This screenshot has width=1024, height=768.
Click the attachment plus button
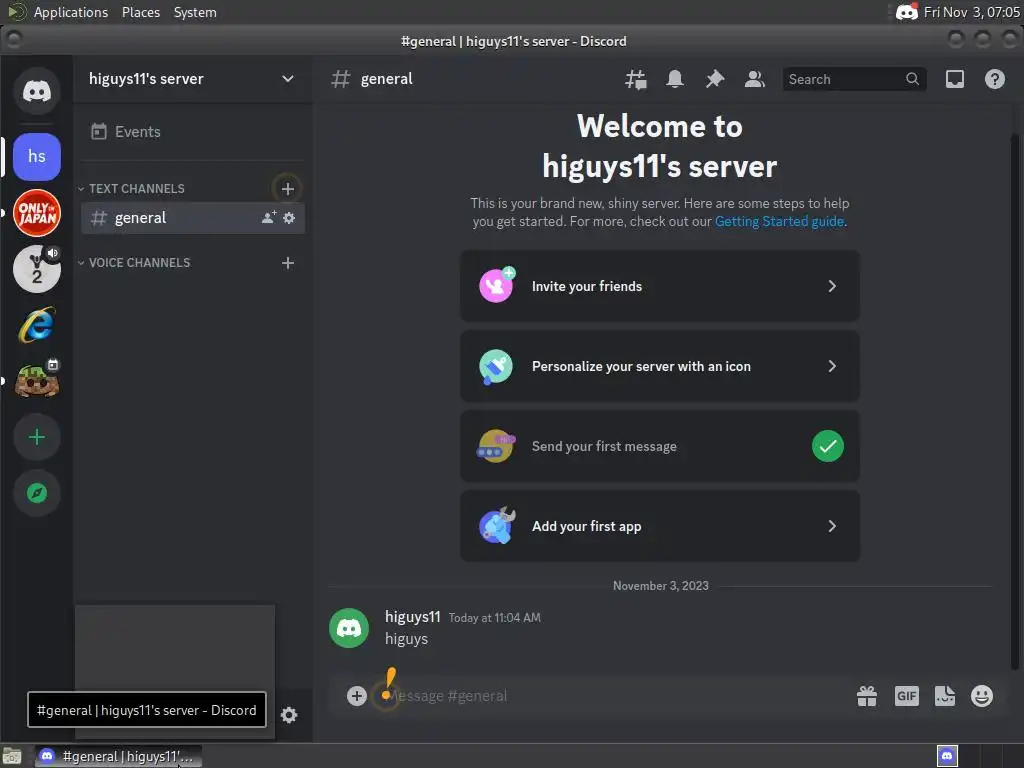357,696
